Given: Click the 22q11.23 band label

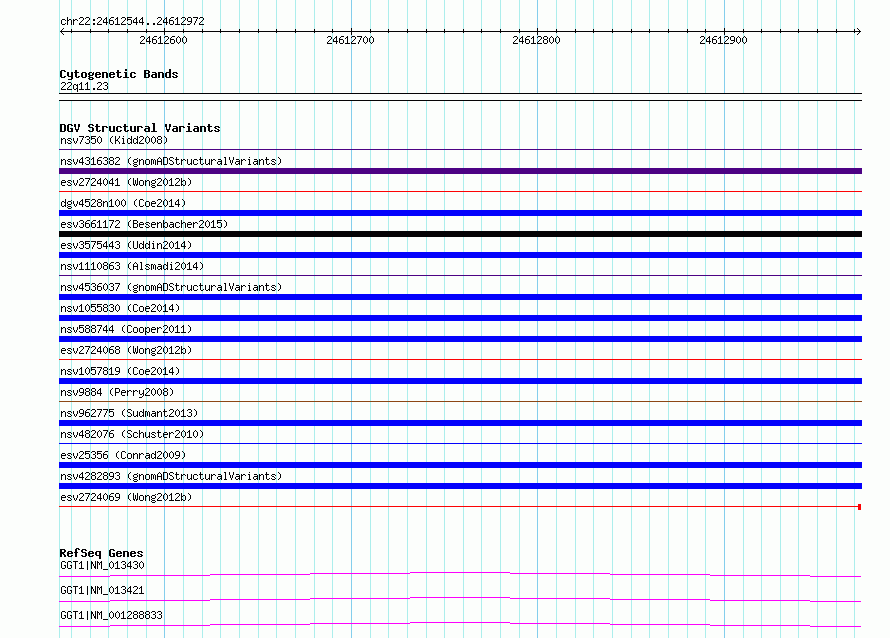Looking at the screenshot, I should (84, 86).
